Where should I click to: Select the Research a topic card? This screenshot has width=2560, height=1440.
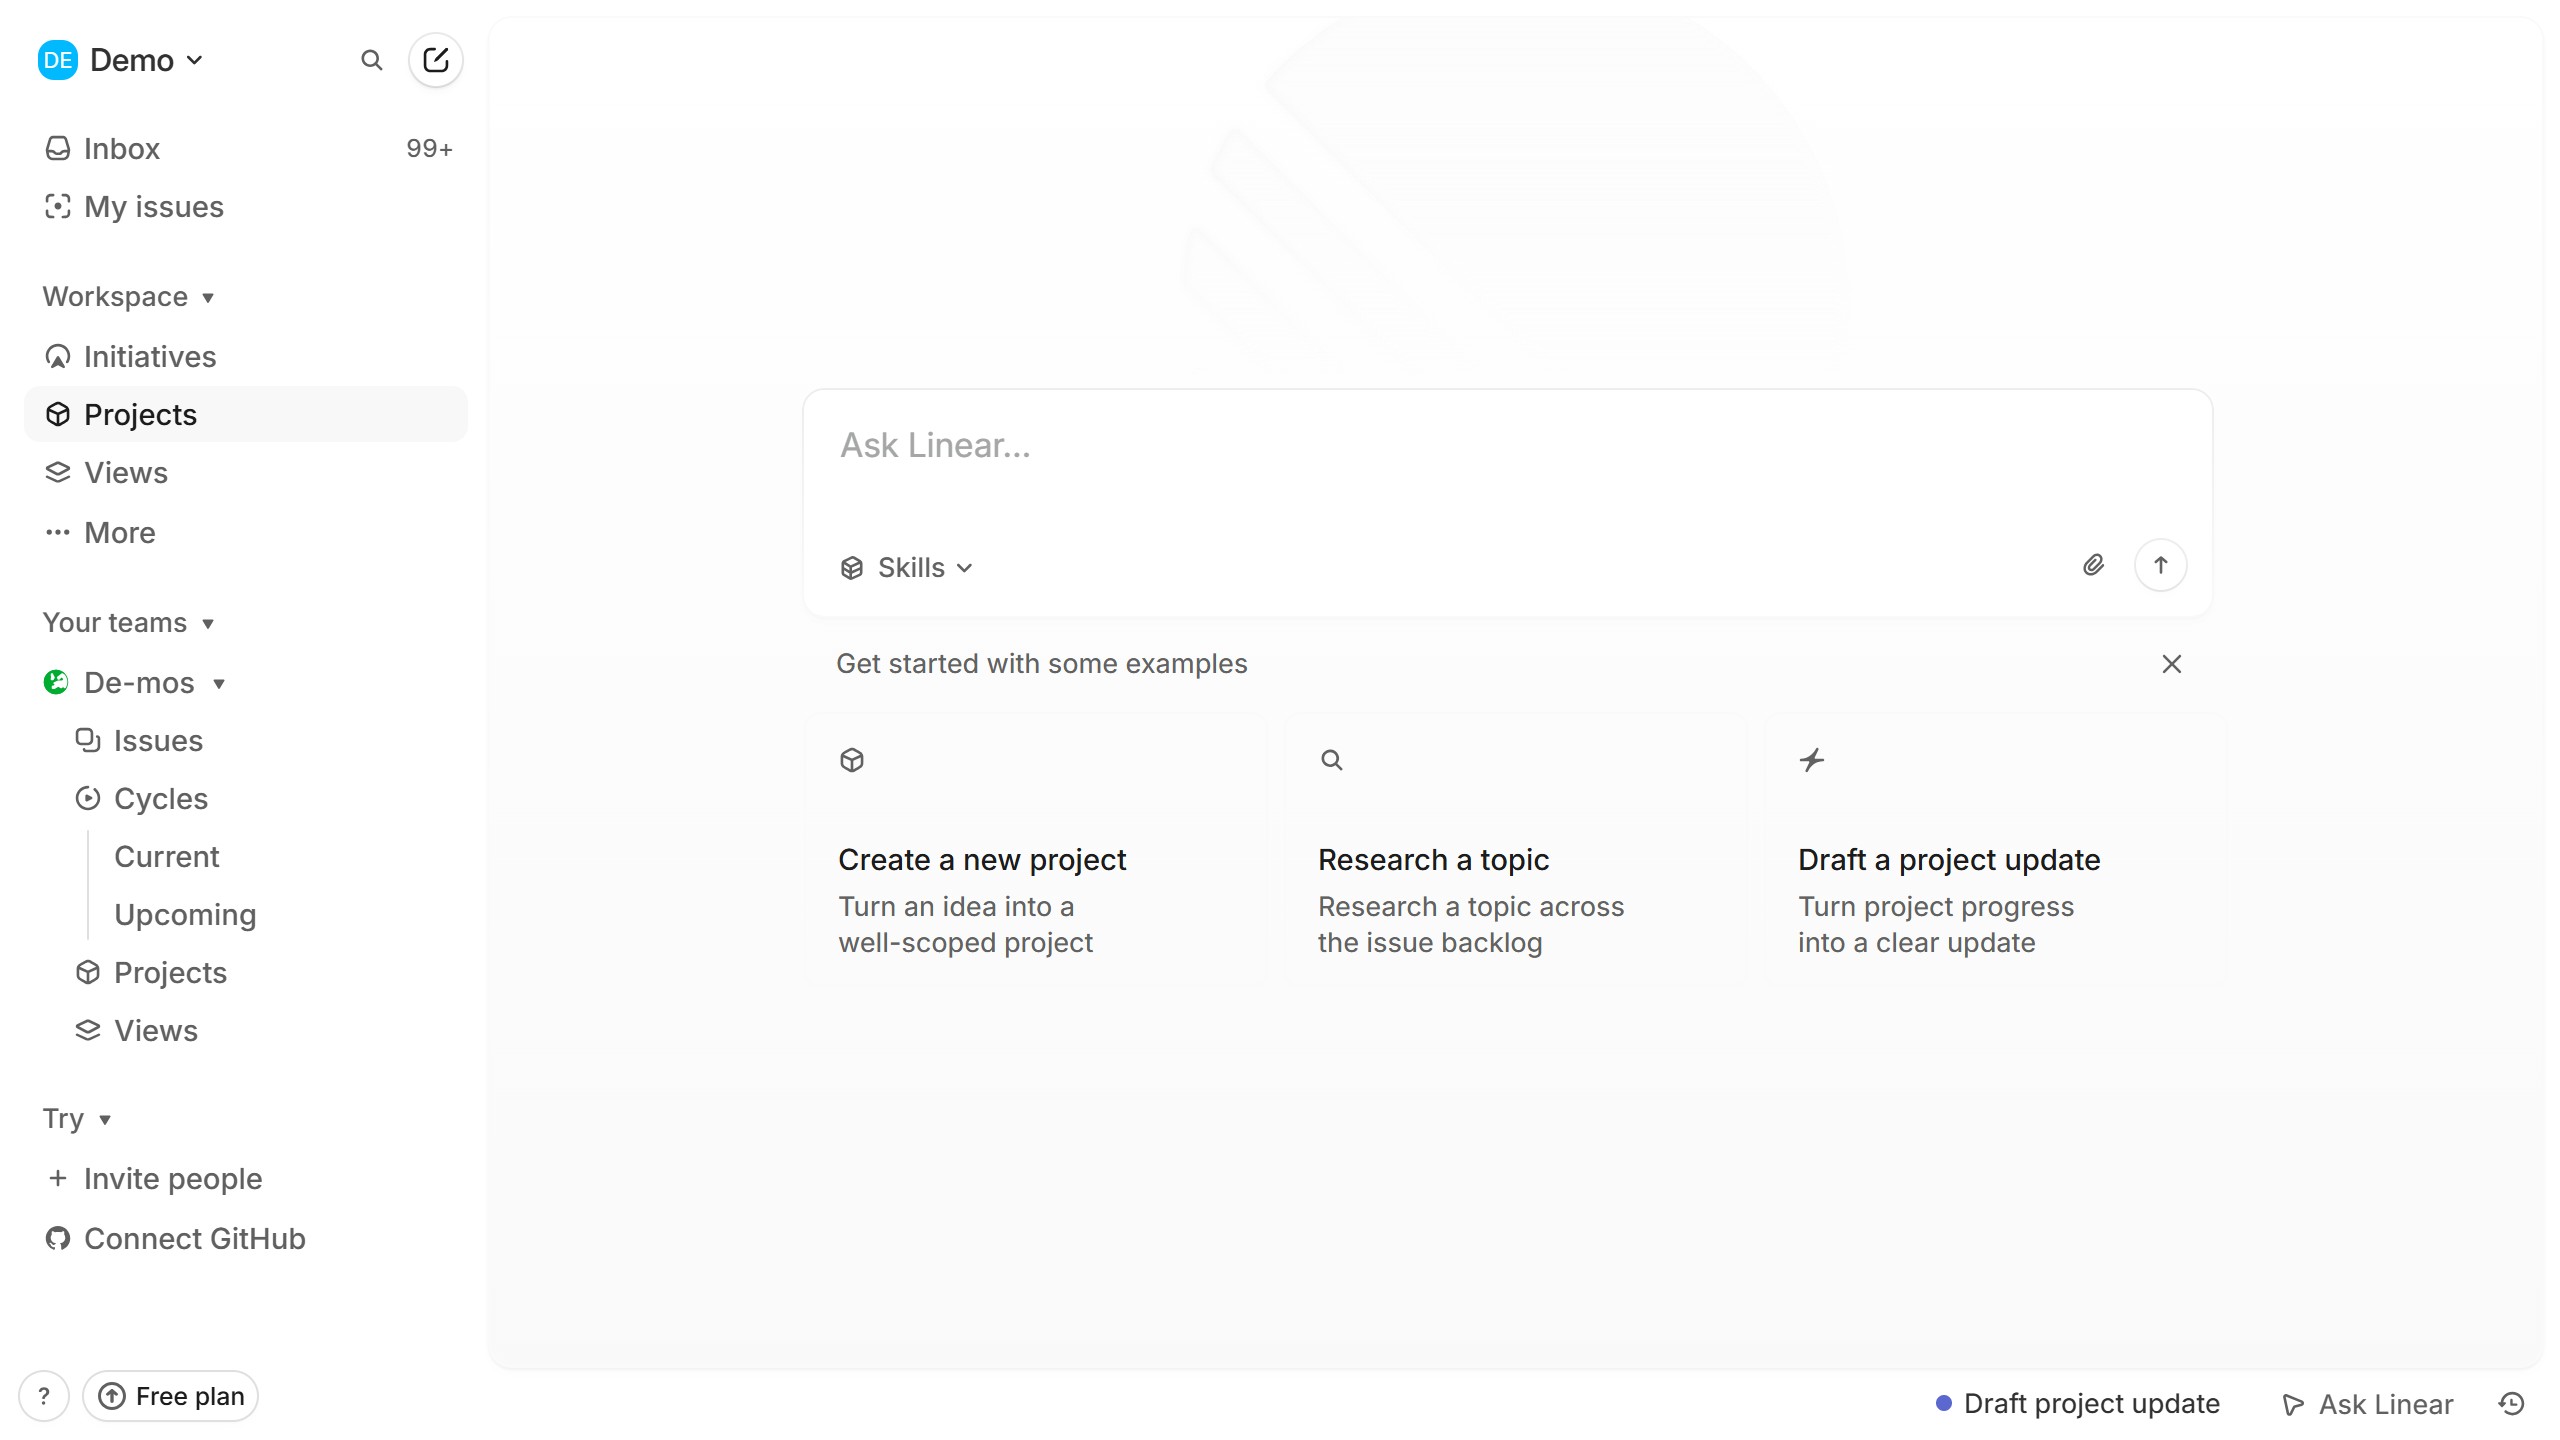pos(1516,851)
